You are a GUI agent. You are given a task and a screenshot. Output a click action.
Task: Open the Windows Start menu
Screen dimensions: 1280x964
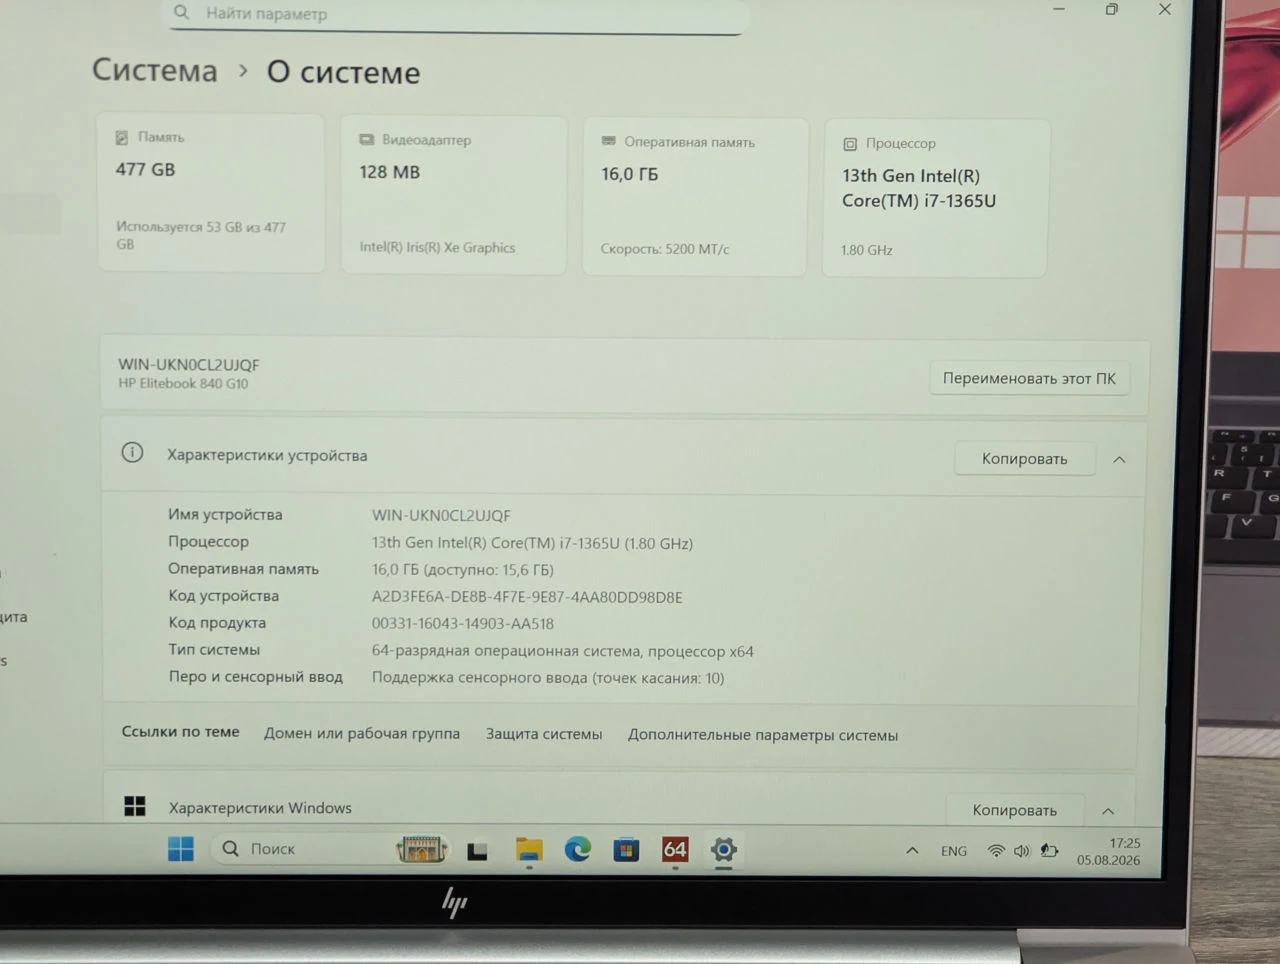pyautogui.click(x=181, y=849)
